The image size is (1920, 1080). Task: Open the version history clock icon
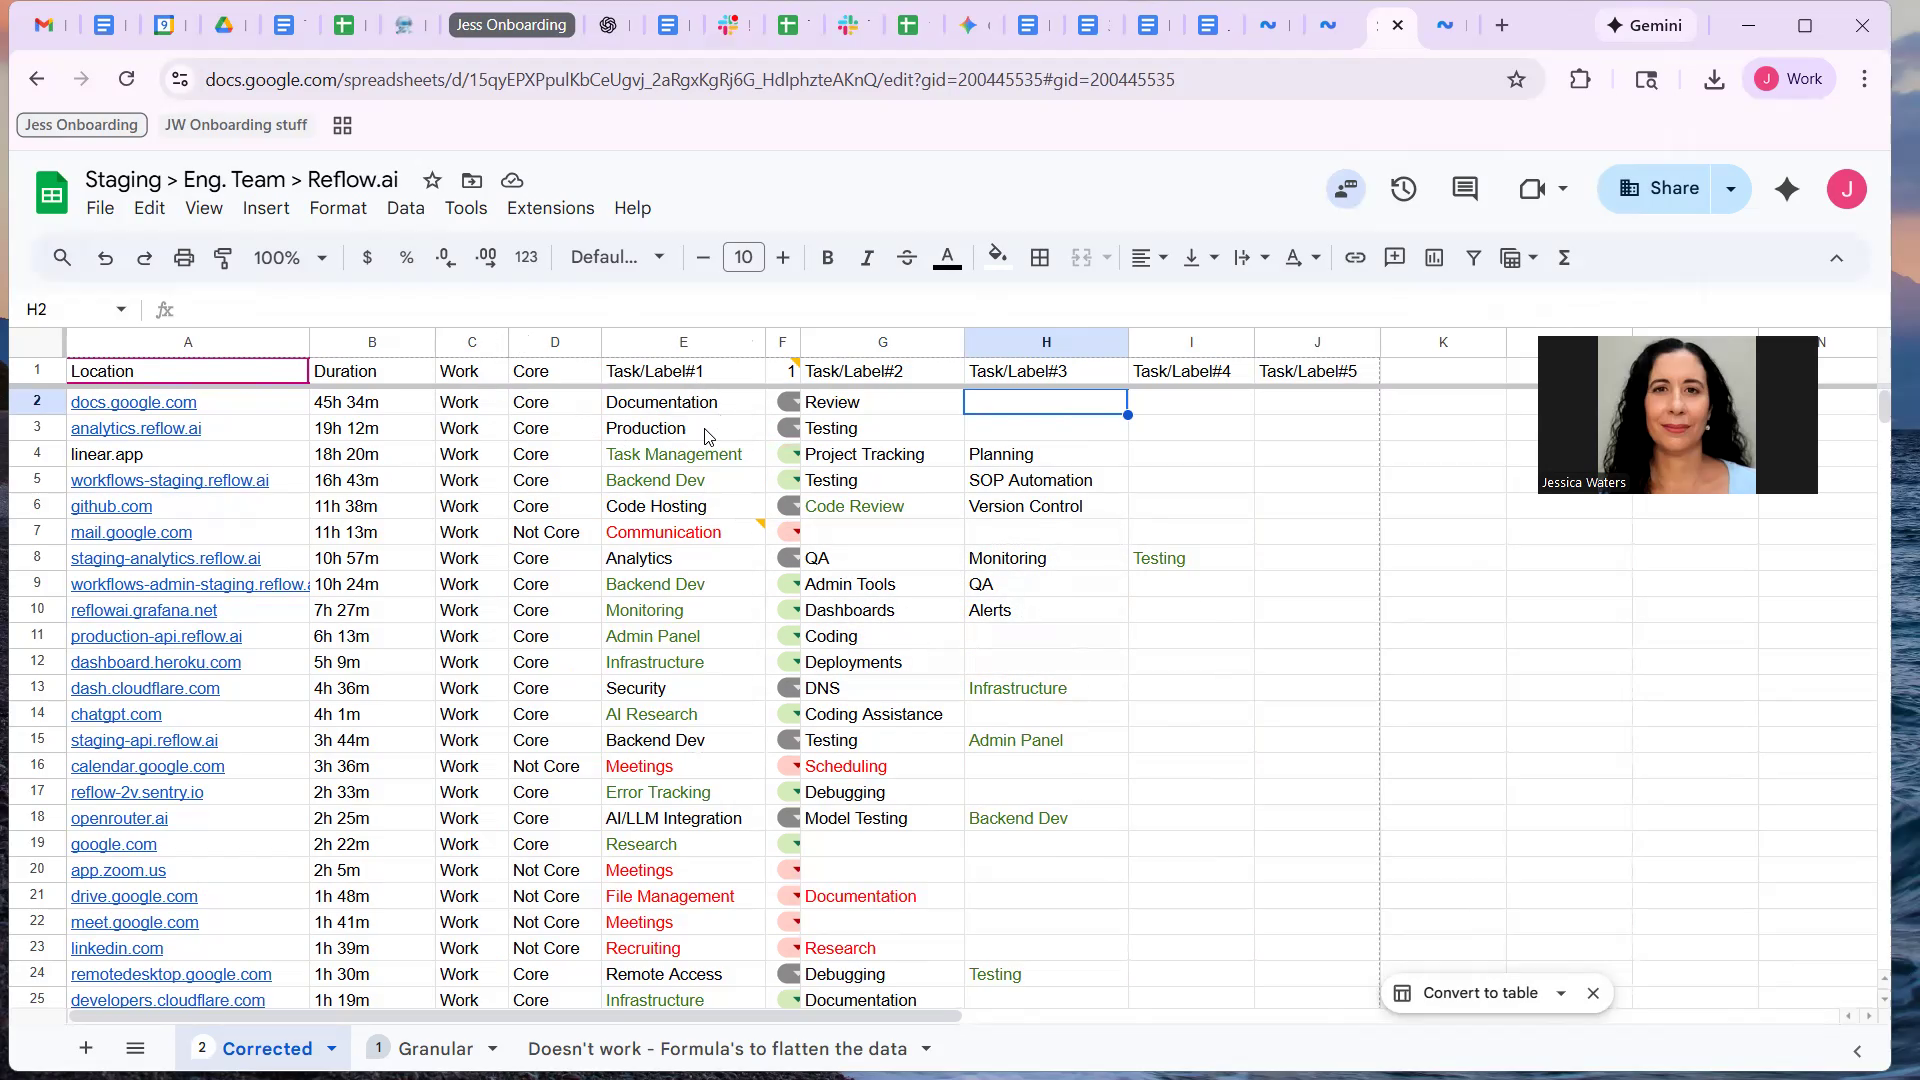point(1404,189)
